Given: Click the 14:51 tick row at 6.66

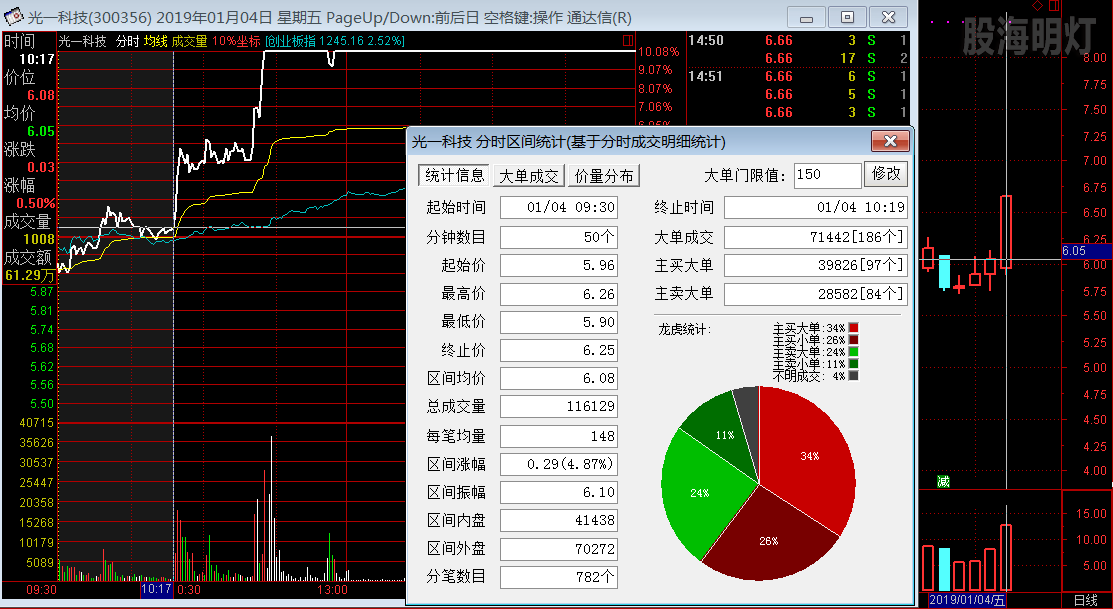Looking at the screenshot, I should (799, 76).
